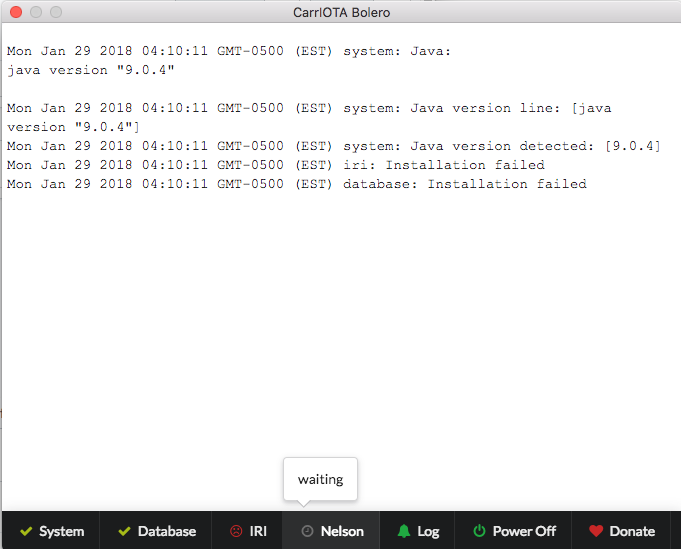The image size is (681, 549).
Task: Click the red sad face icon beside IRI
Action: tap(236, 531)
